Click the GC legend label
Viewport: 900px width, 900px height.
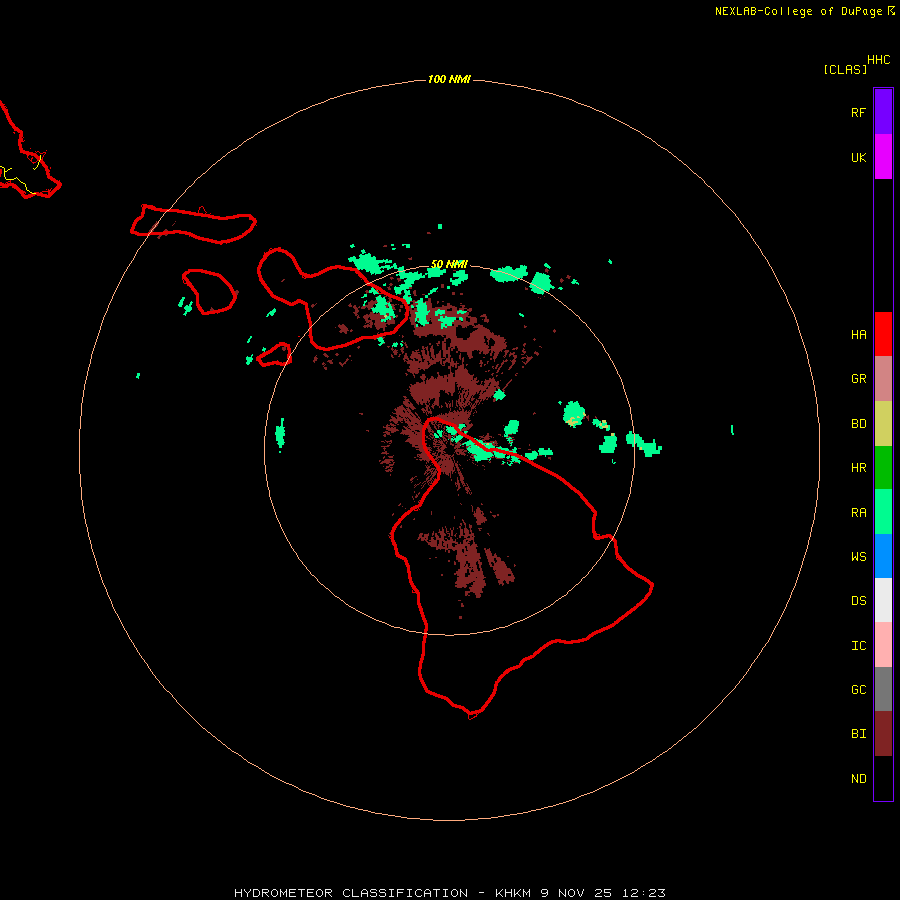click(x=858, y=690)
